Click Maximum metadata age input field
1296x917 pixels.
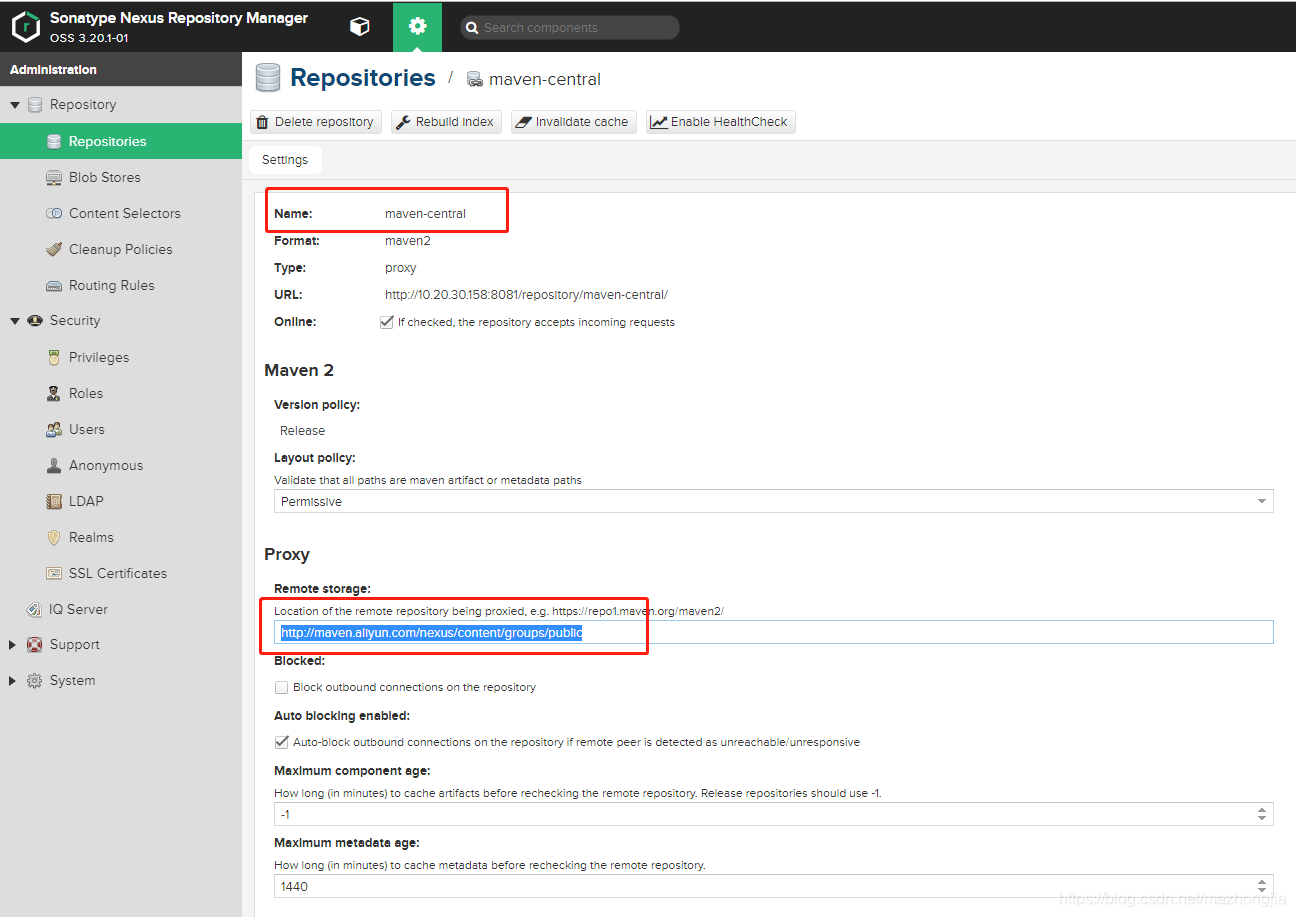[764, 886]
